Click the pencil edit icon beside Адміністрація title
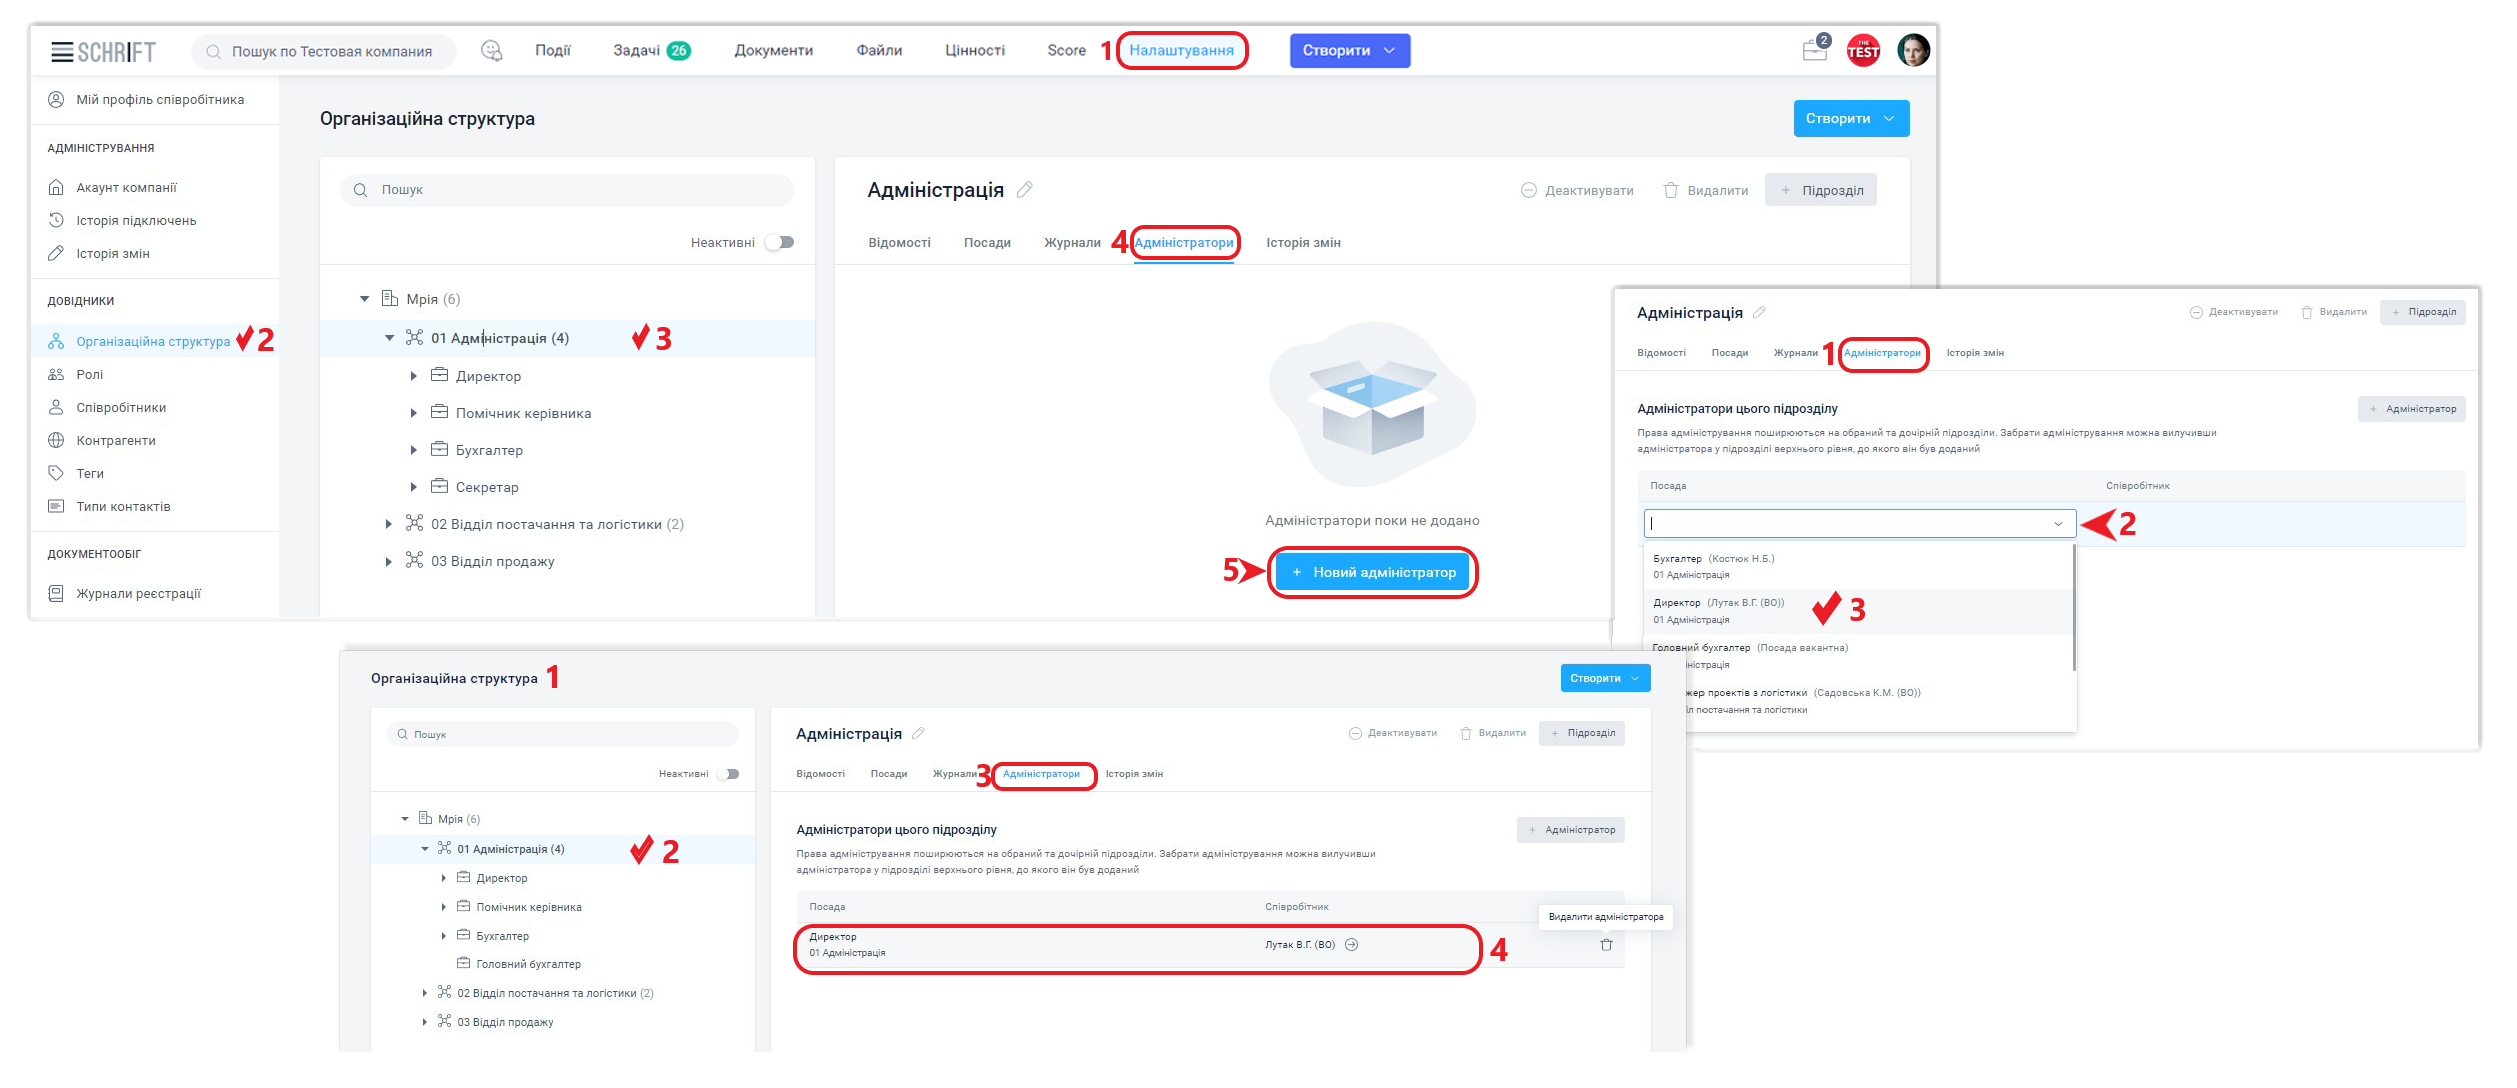The height and width of the screenshot is (1088, 2517). click(x=1025, y=190)
